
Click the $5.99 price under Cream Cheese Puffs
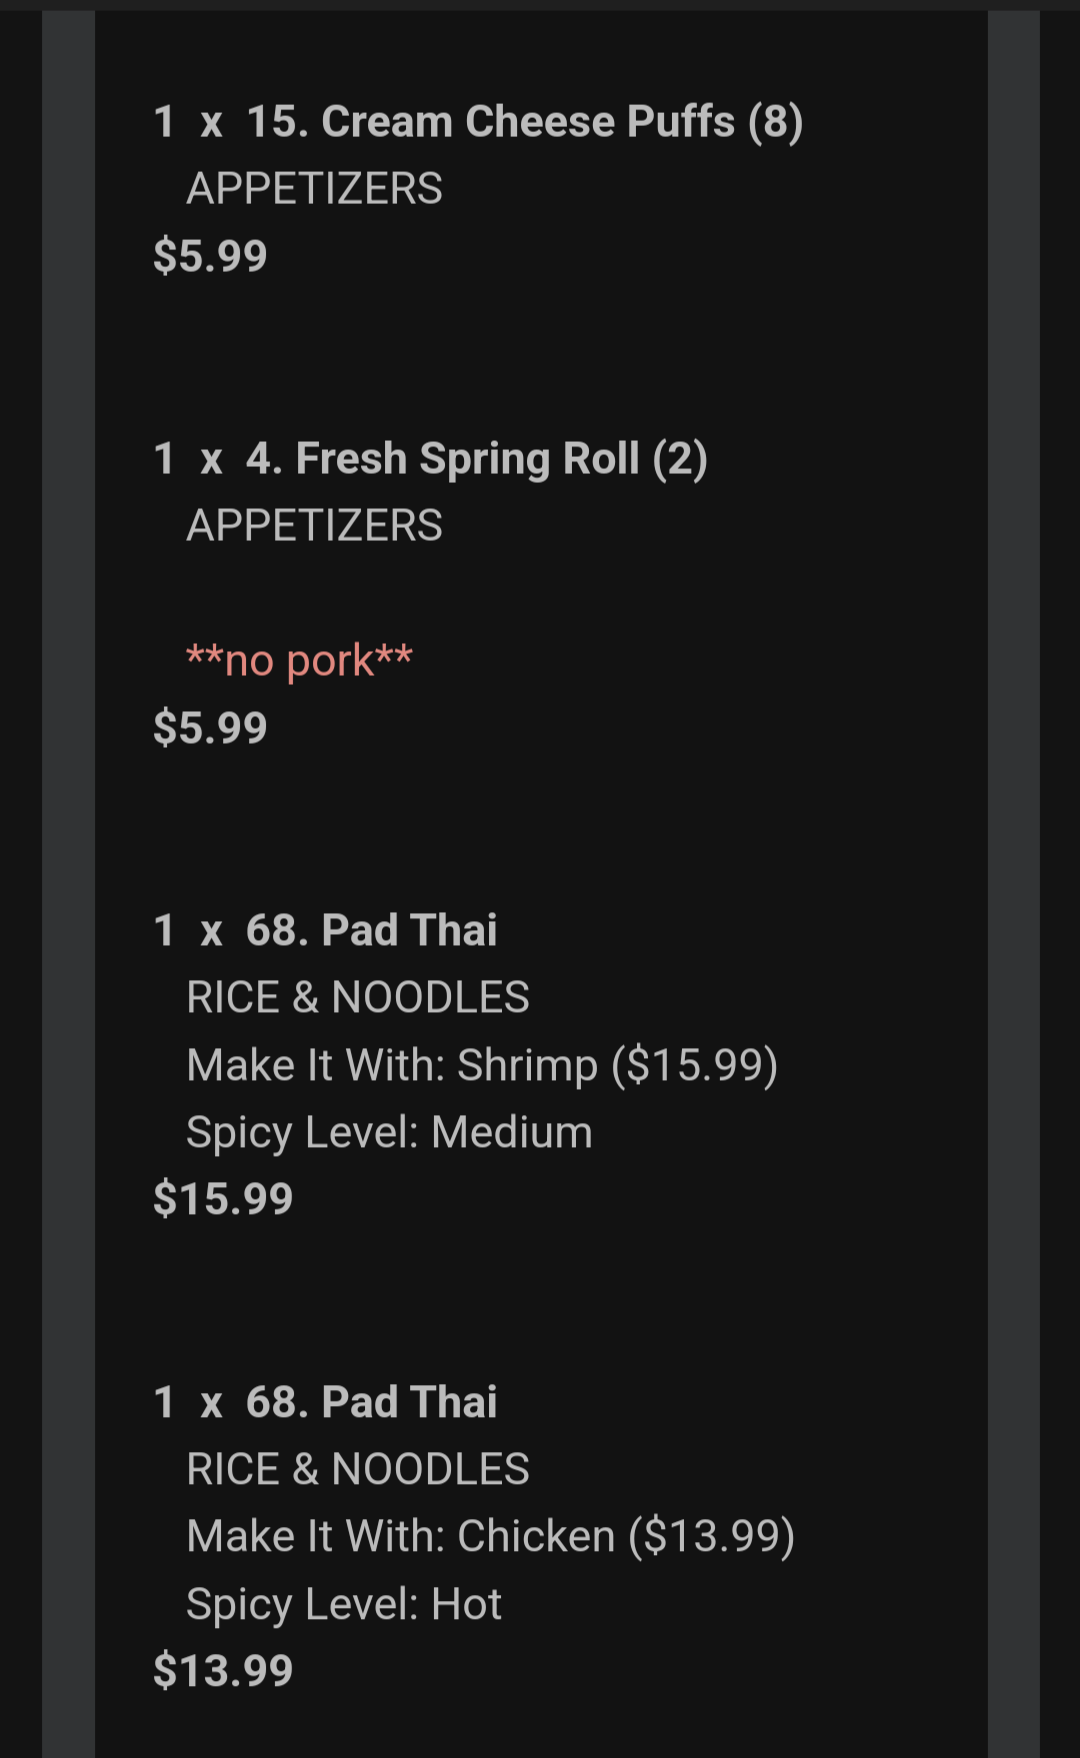(x=210, y=256)
